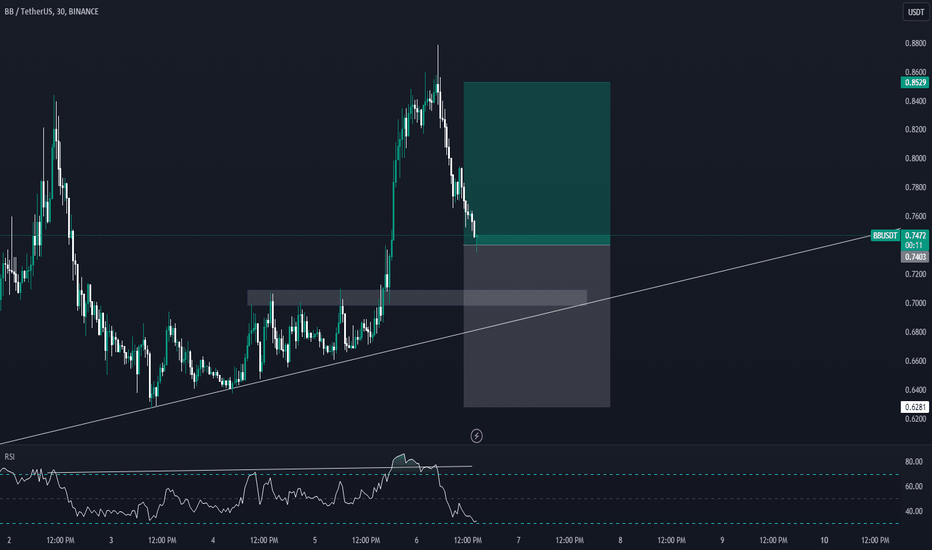
Task: Click the 0.6200 price scale label
Action: [915, 419]
